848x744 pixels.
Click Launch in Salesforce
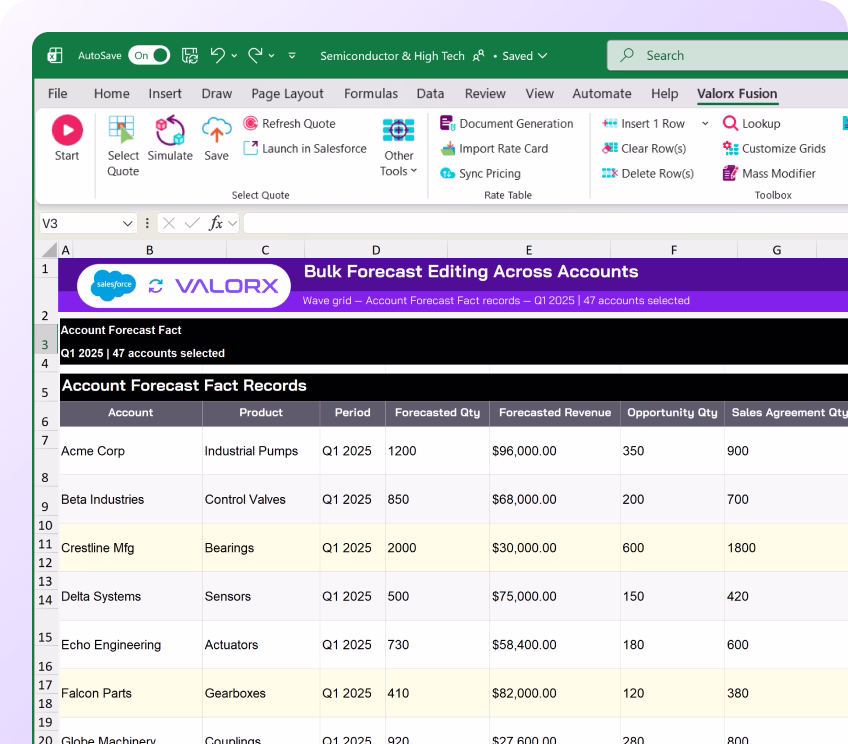[305, 149]
